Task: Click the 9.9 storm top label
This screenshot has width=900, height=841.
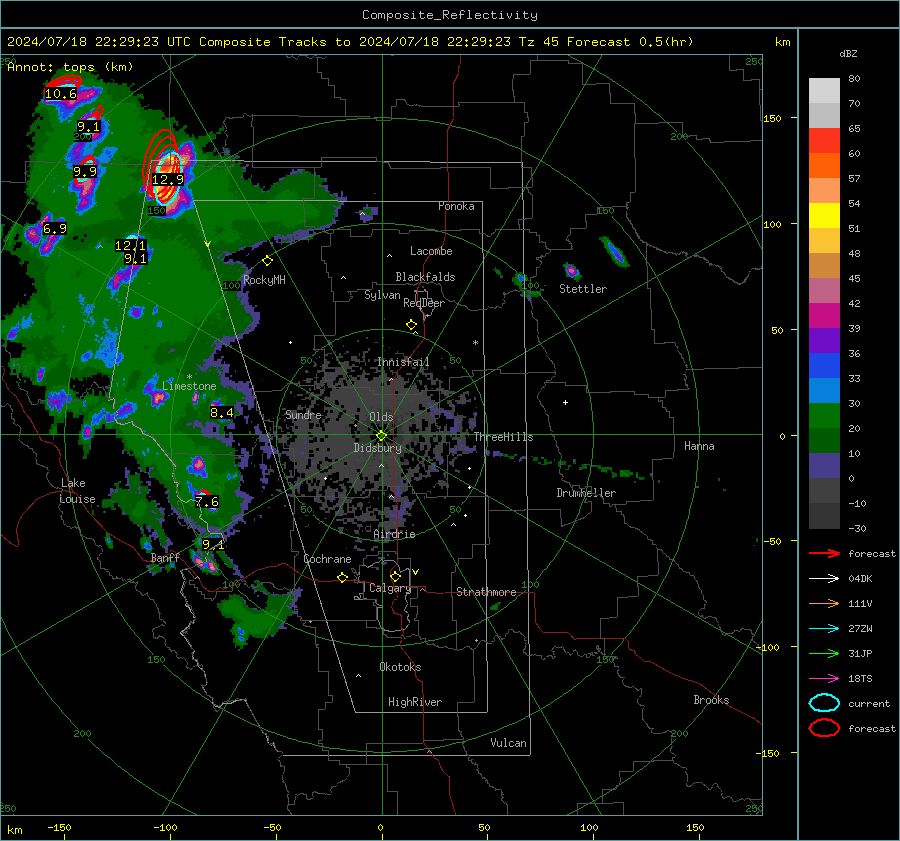Action: [x=85, y=172]
